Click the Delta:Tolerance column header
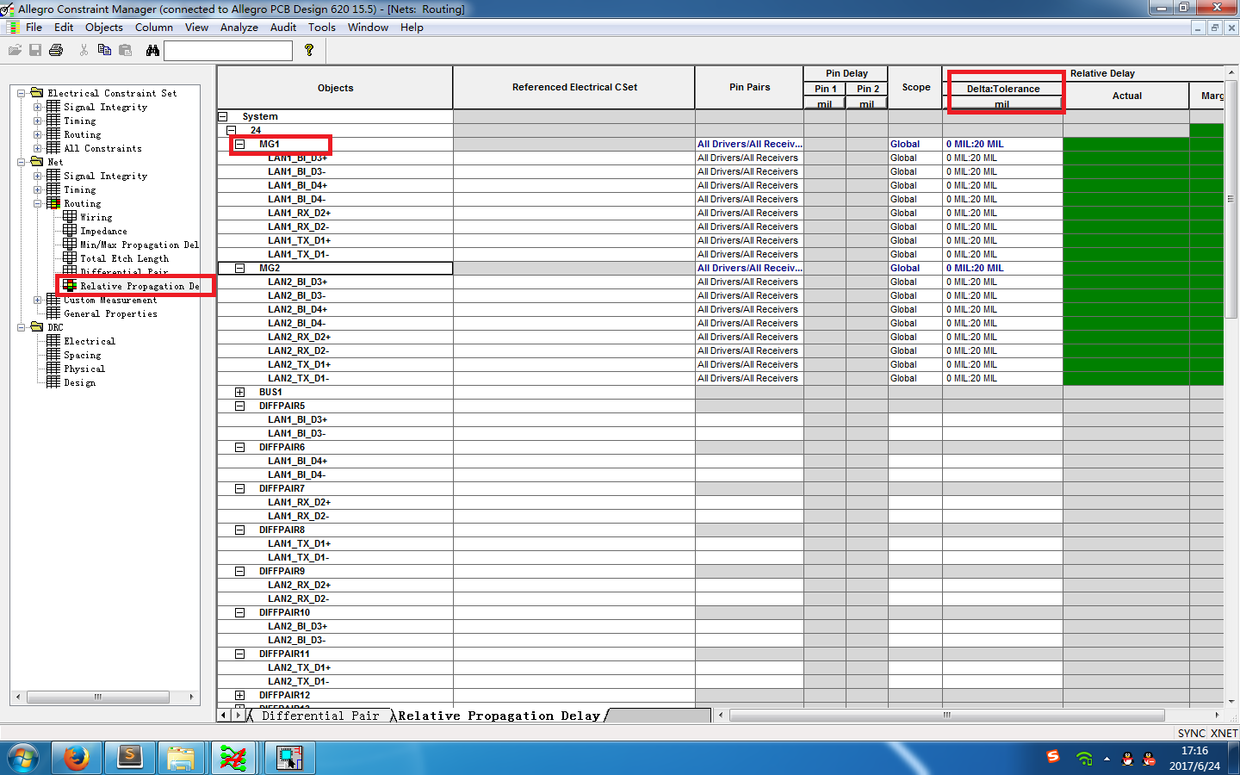The height and width of the screenshot is (775, 1240). tap(1002, 89)
